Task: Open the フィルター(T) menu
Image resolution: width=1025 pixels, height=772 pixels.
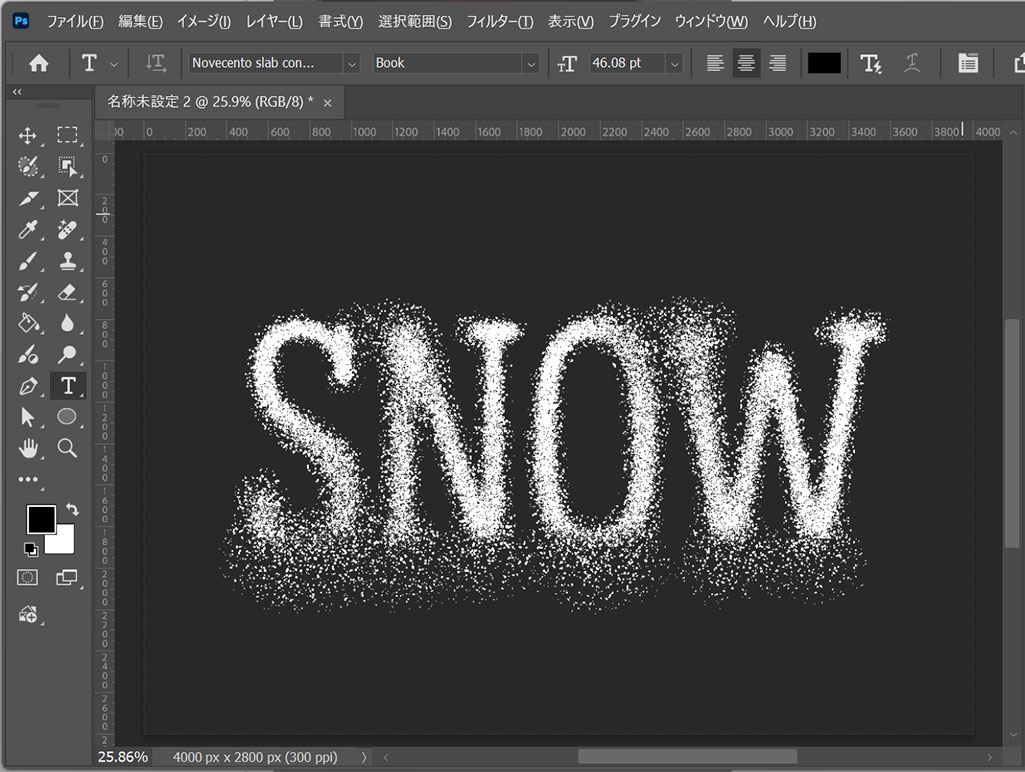Action: 500,21
